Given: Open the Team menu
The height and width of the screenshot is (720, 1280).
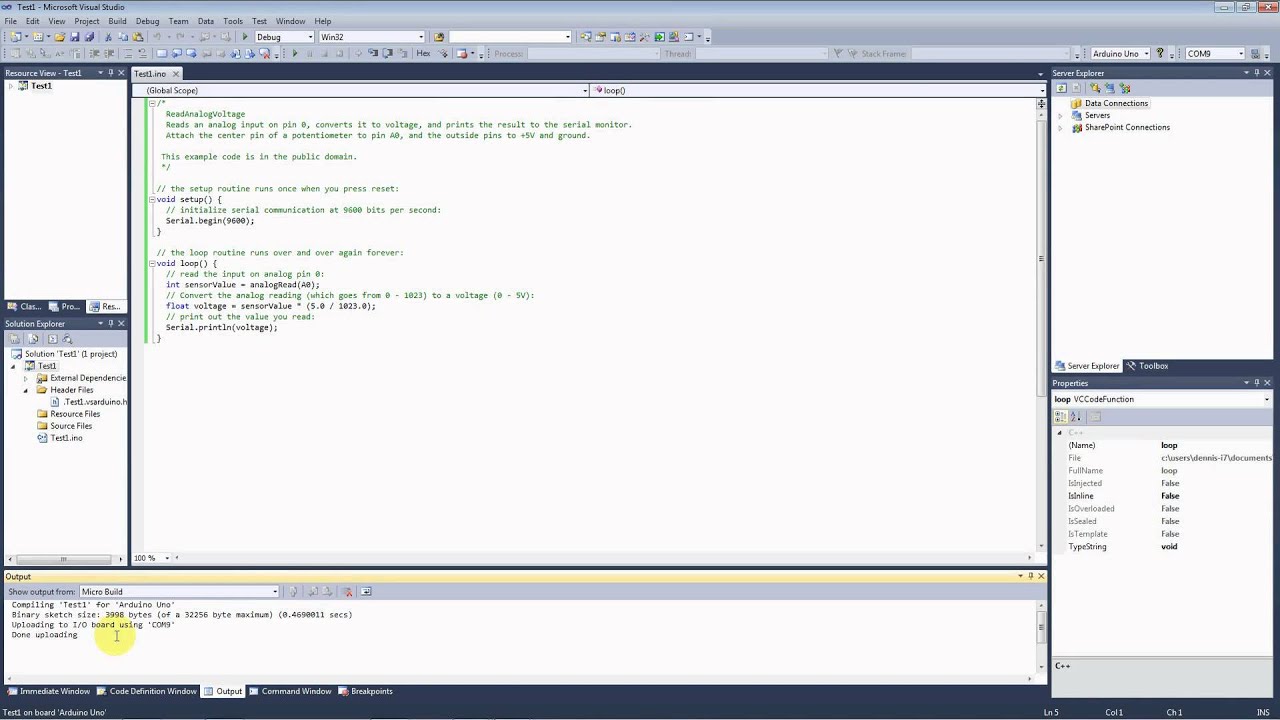Looking at the screenshot, I should pos(178,21).
